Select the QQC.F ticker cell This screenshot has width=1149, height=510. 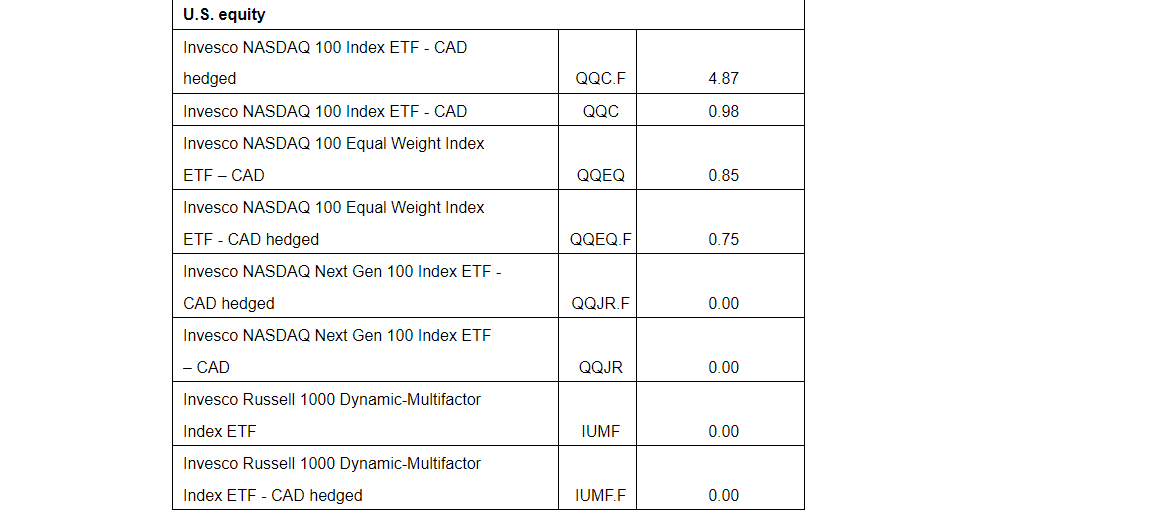(601, 79)
